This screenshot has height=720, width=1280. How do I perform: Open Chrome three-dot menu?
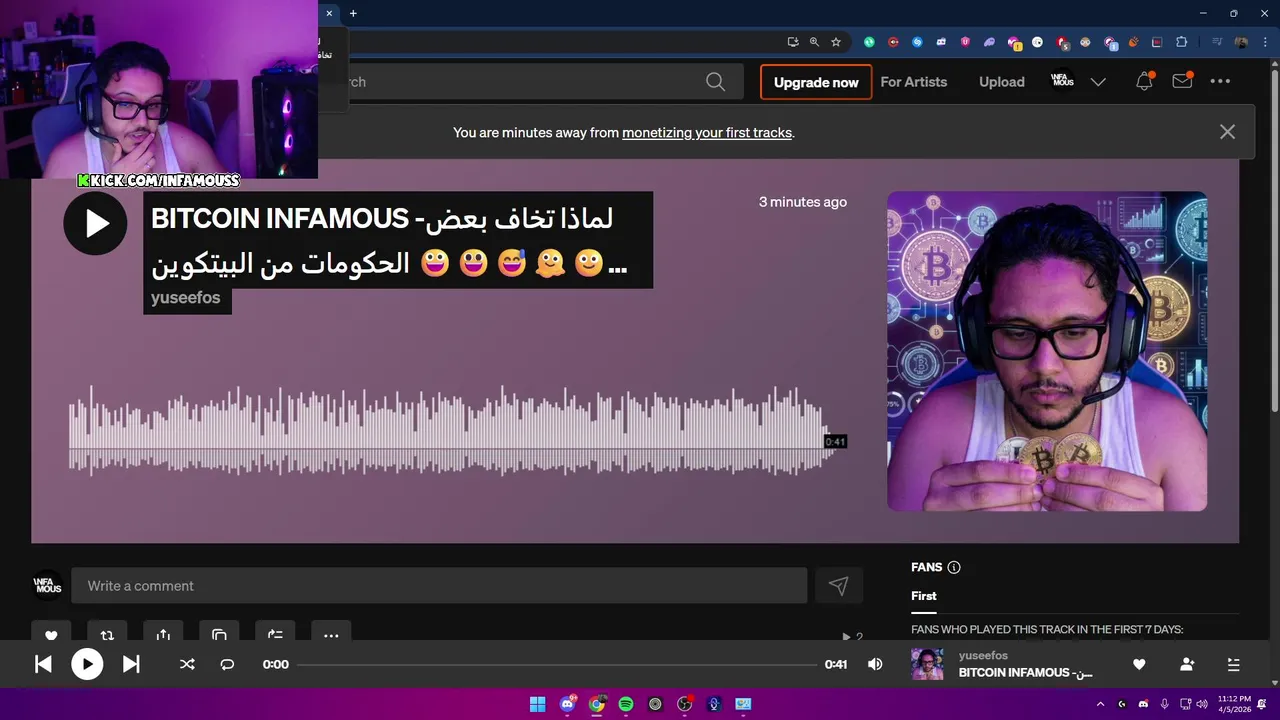coord(1264,42)
